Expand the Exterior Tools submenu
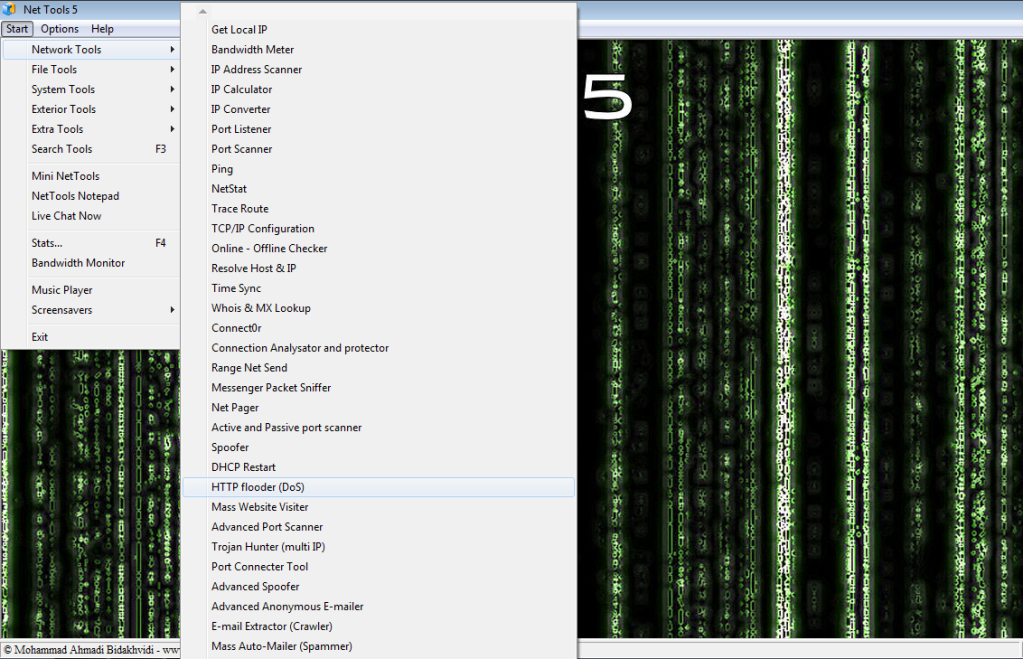The image size is (1023, 659). [x=91, y=109]
